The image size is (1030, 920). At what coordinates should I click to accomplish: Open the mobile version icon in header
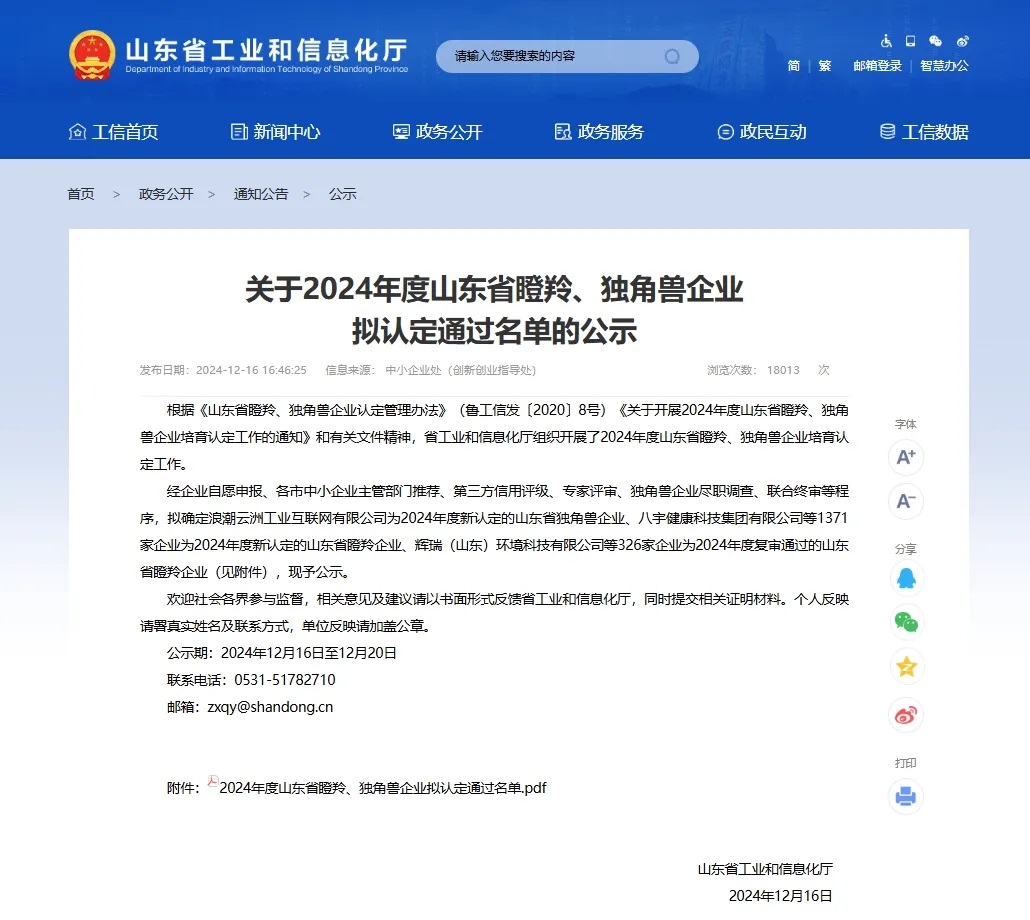click(910, 41)
